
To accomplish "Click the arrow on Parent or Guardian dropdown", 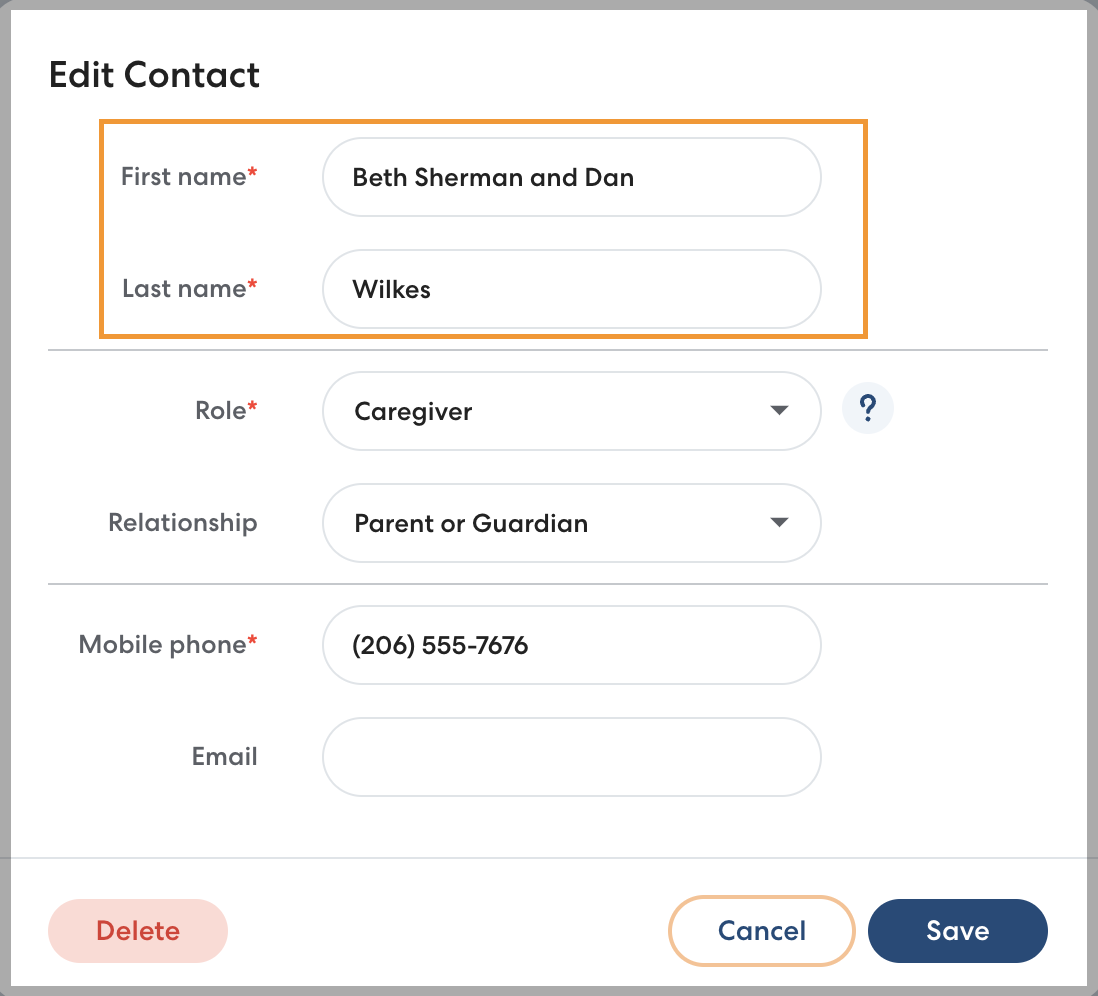I will click(780, 523).
